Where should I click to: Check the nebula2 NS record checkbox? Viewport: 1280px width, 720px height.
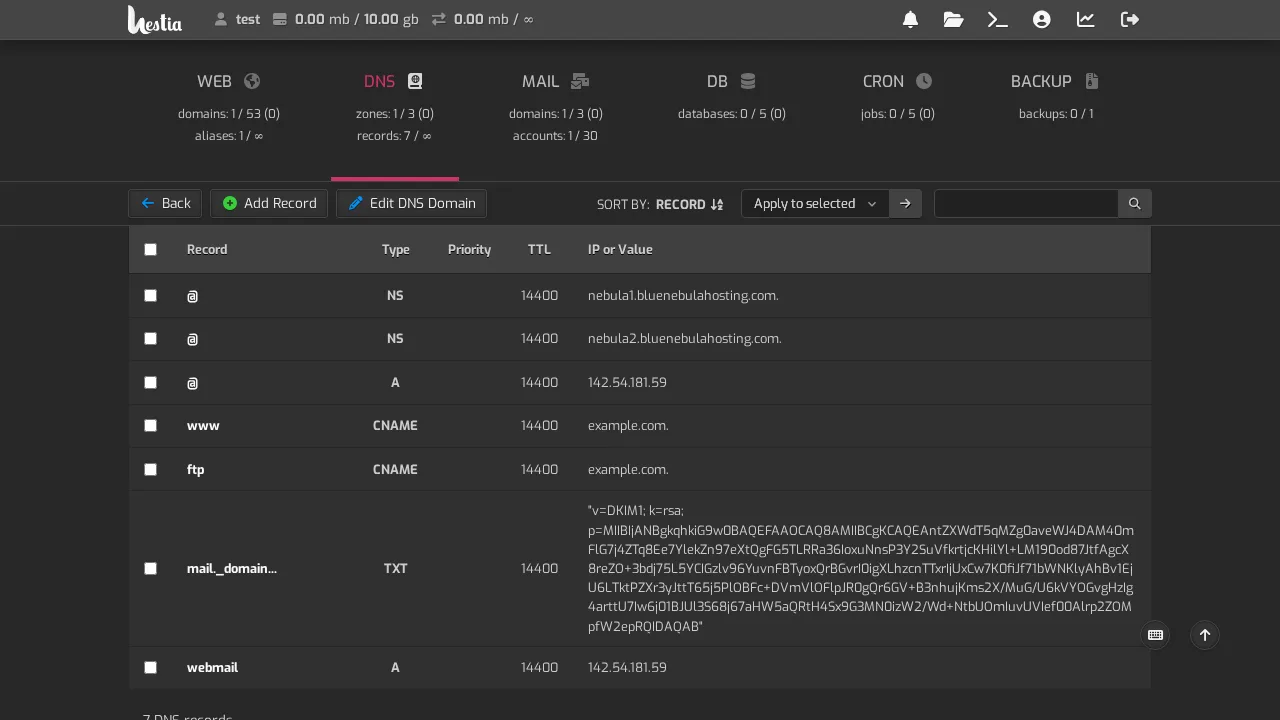coord(151,338)
